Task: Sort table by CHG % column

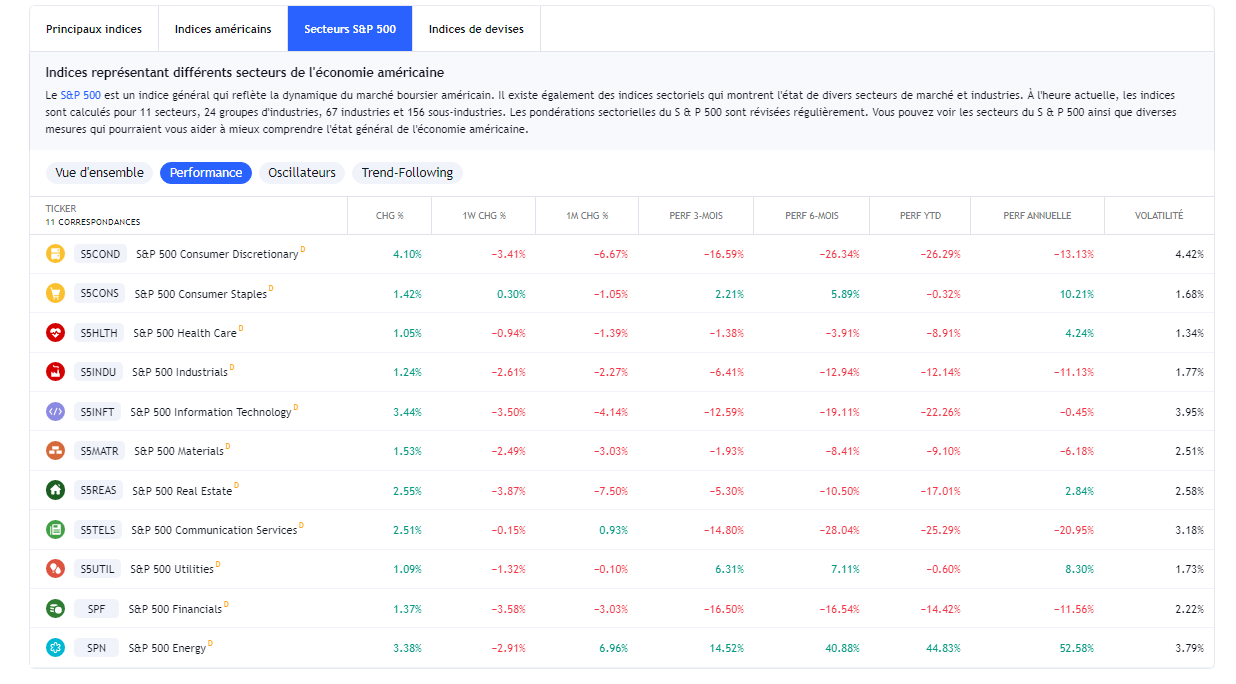Action: [x=389, y=216]
